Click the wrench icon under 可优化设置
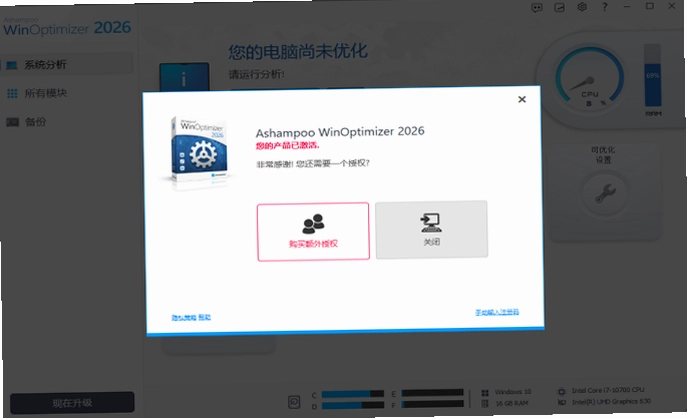This screenshot has width=687, height=418. (605, 193)
